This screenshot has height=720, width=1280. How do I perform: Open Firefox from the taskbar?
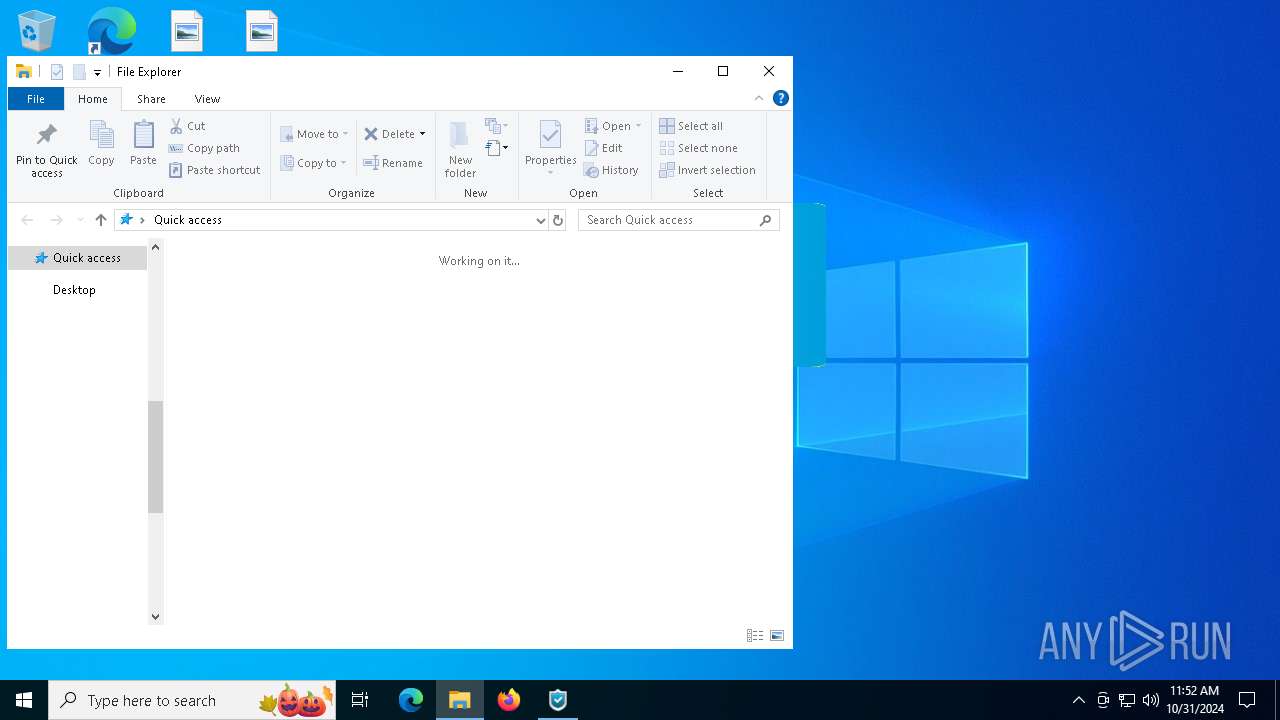tap(509, 700)
